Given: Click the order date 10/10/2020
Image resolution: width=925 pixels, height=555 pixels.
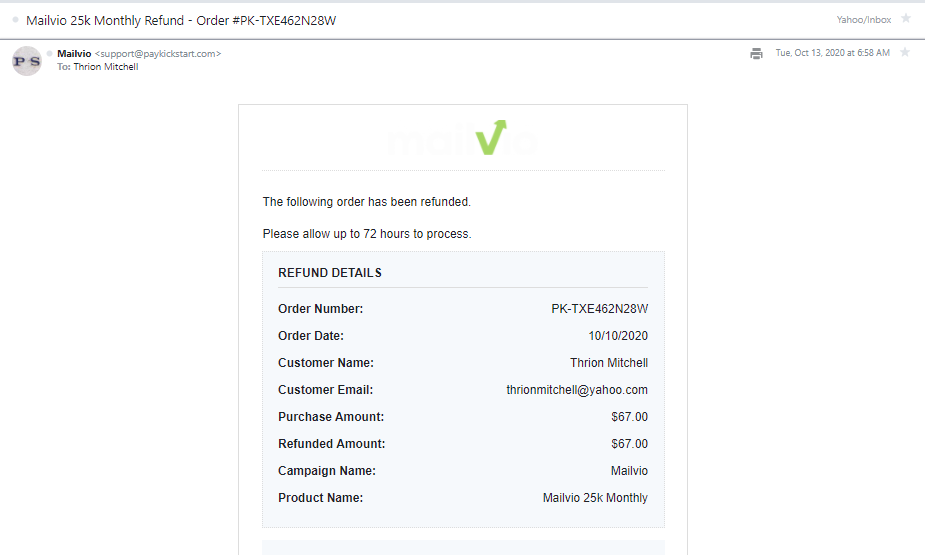Looking at the screenshot, I should coord(618,336).
